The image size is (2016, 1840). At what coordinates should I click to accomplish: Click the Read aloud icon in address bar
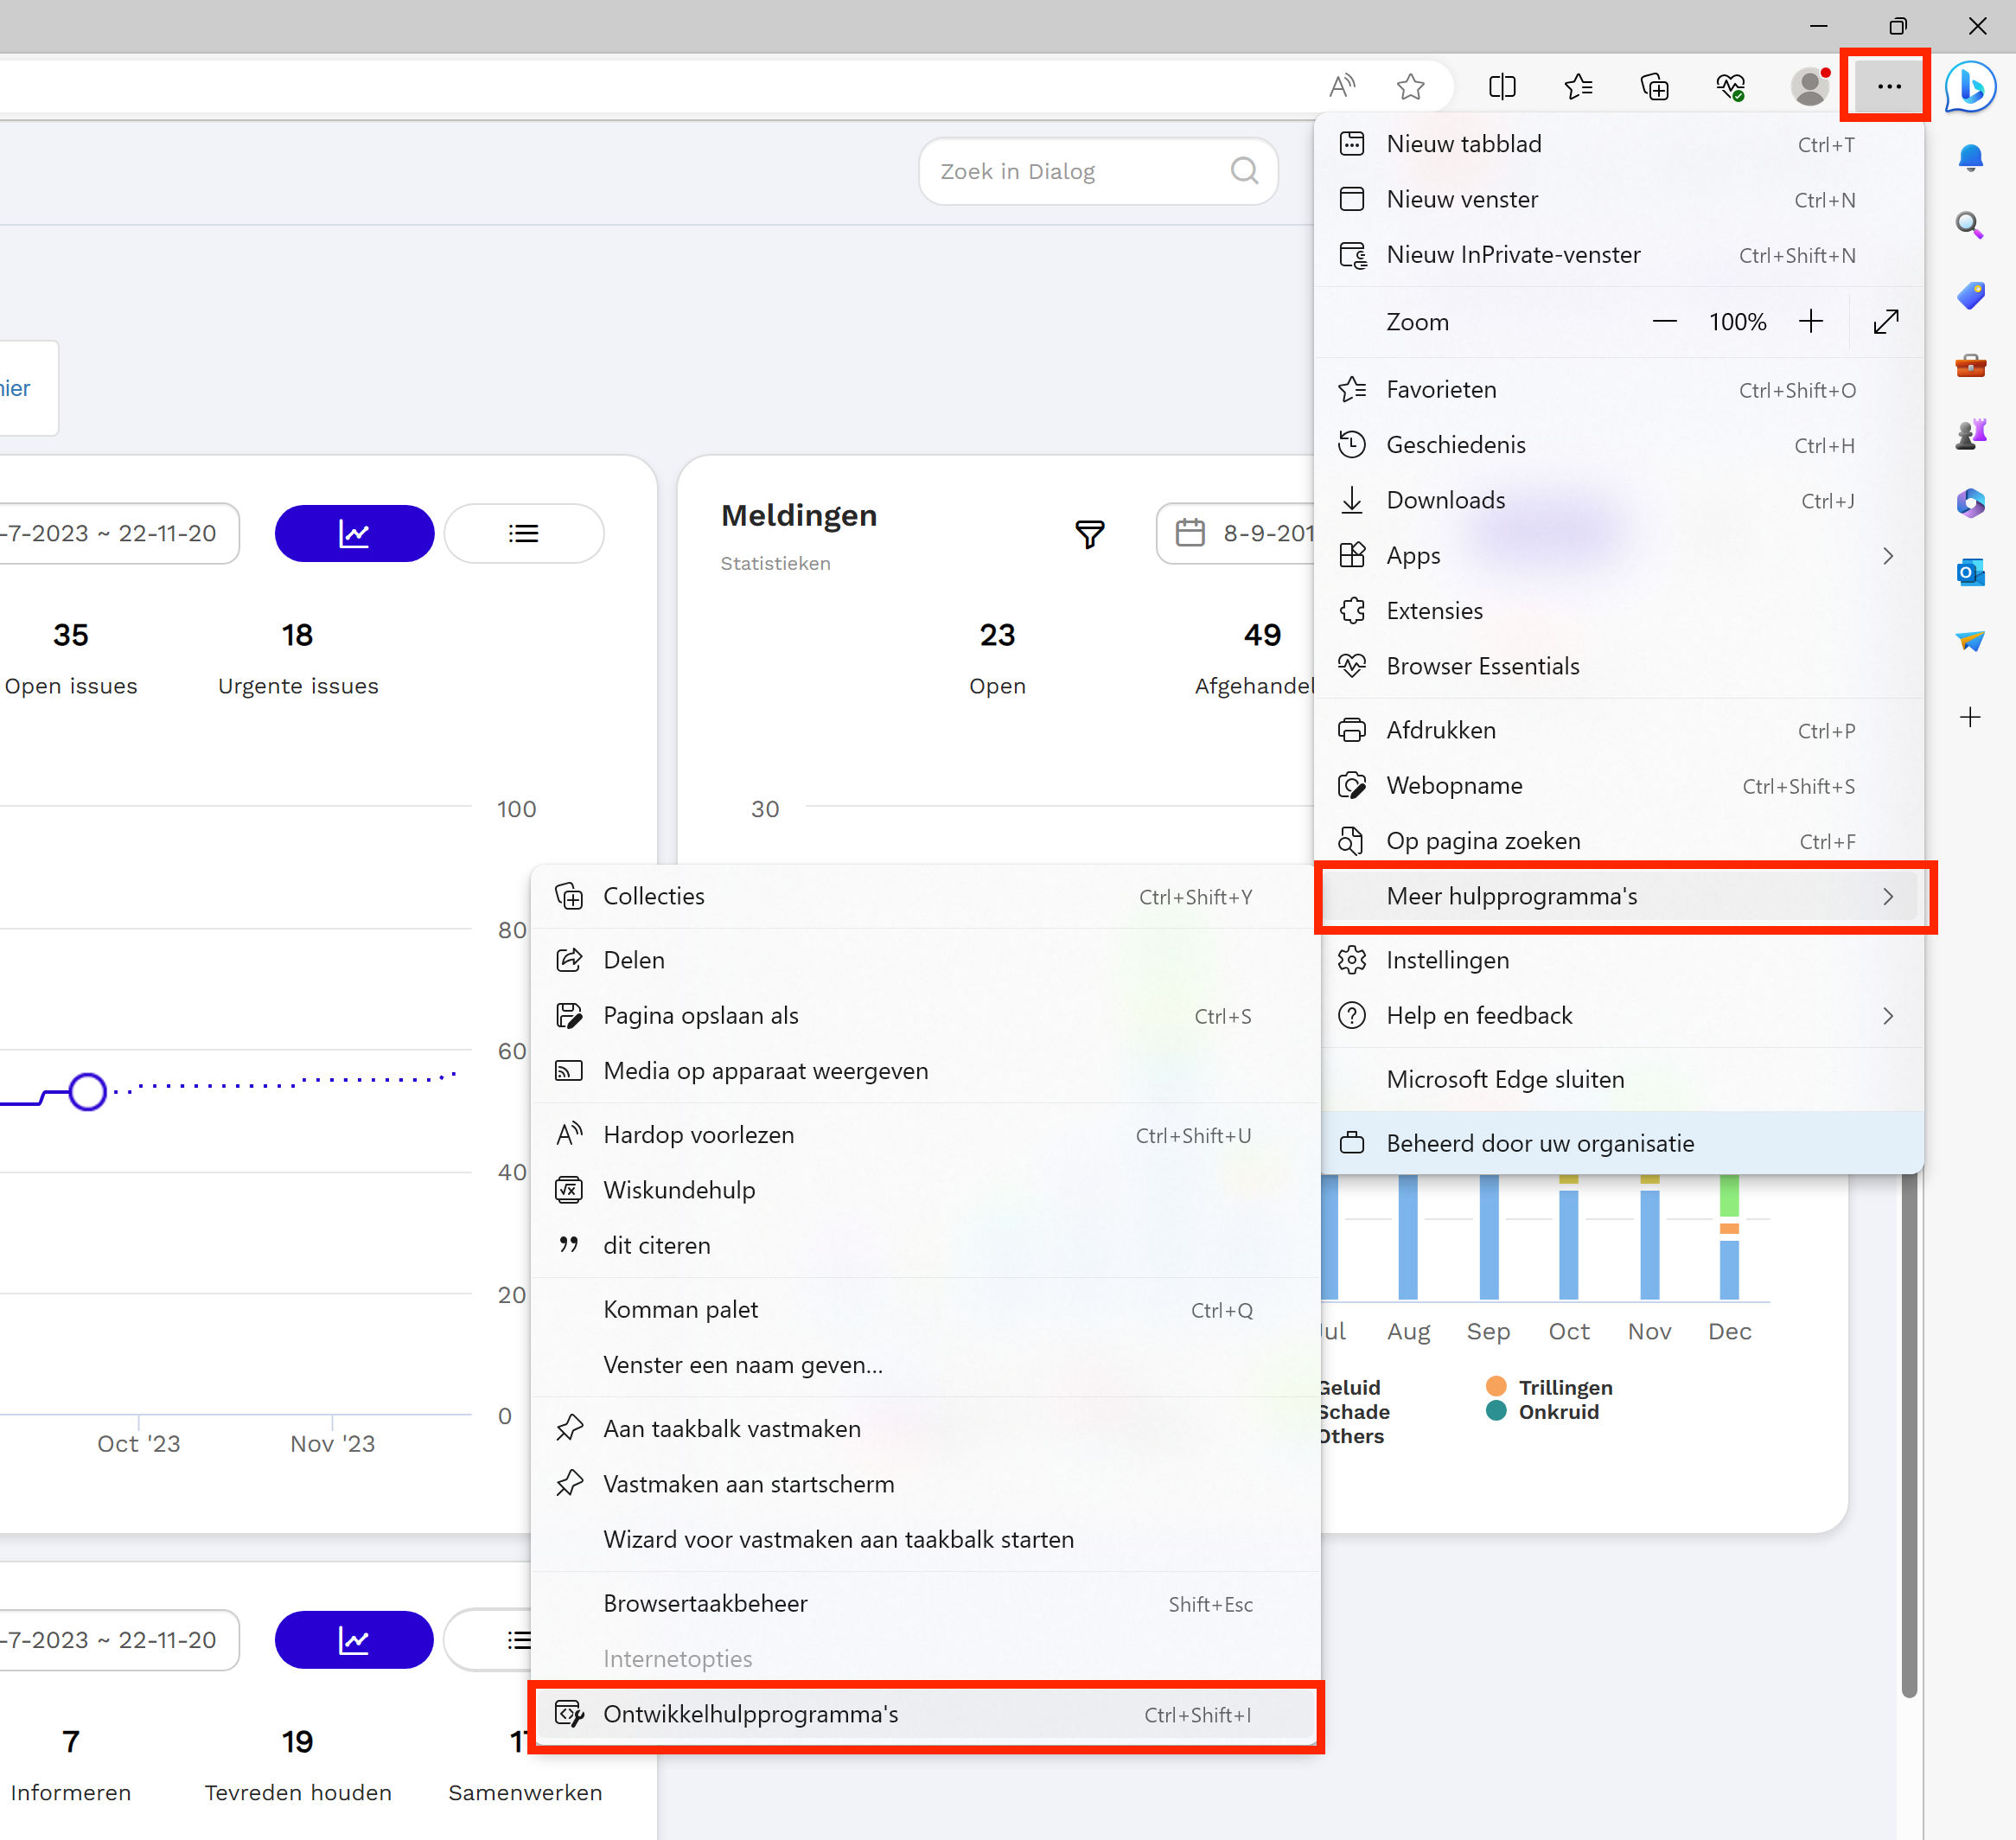coord(1341,87)
